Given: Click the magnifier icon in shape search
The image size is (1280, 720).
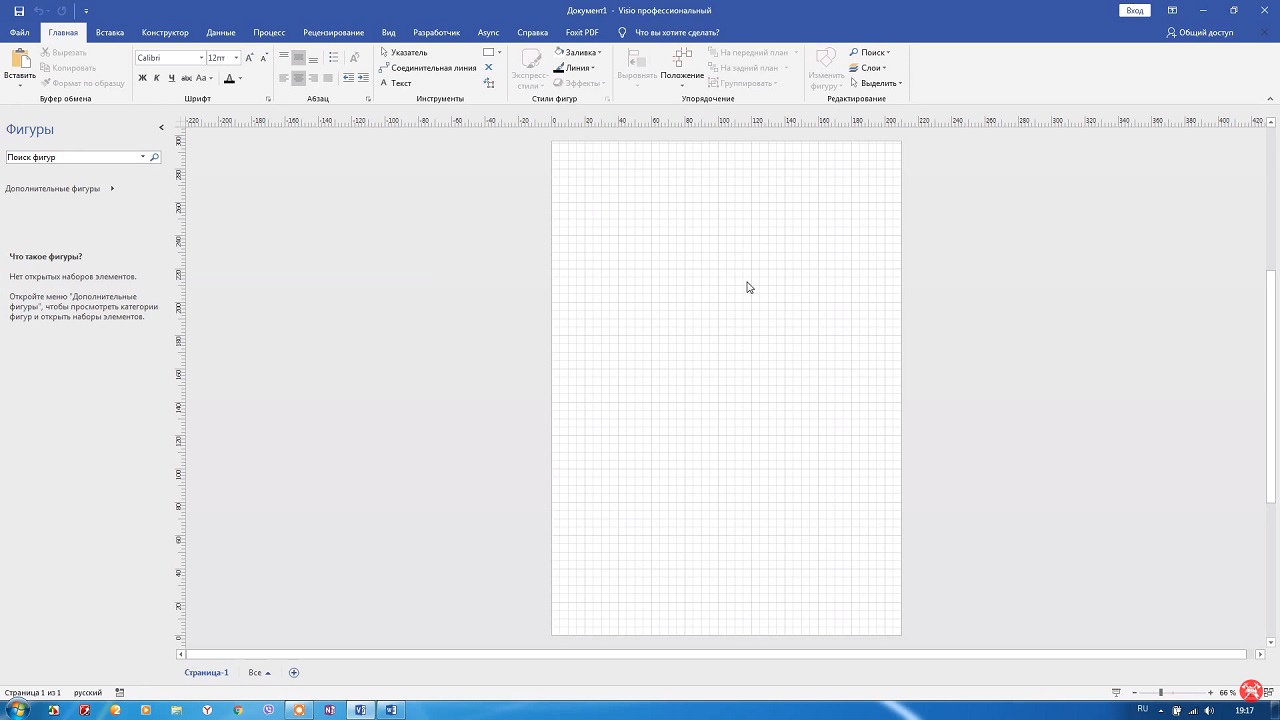Looking at the screenshot, I should [154, 157].
